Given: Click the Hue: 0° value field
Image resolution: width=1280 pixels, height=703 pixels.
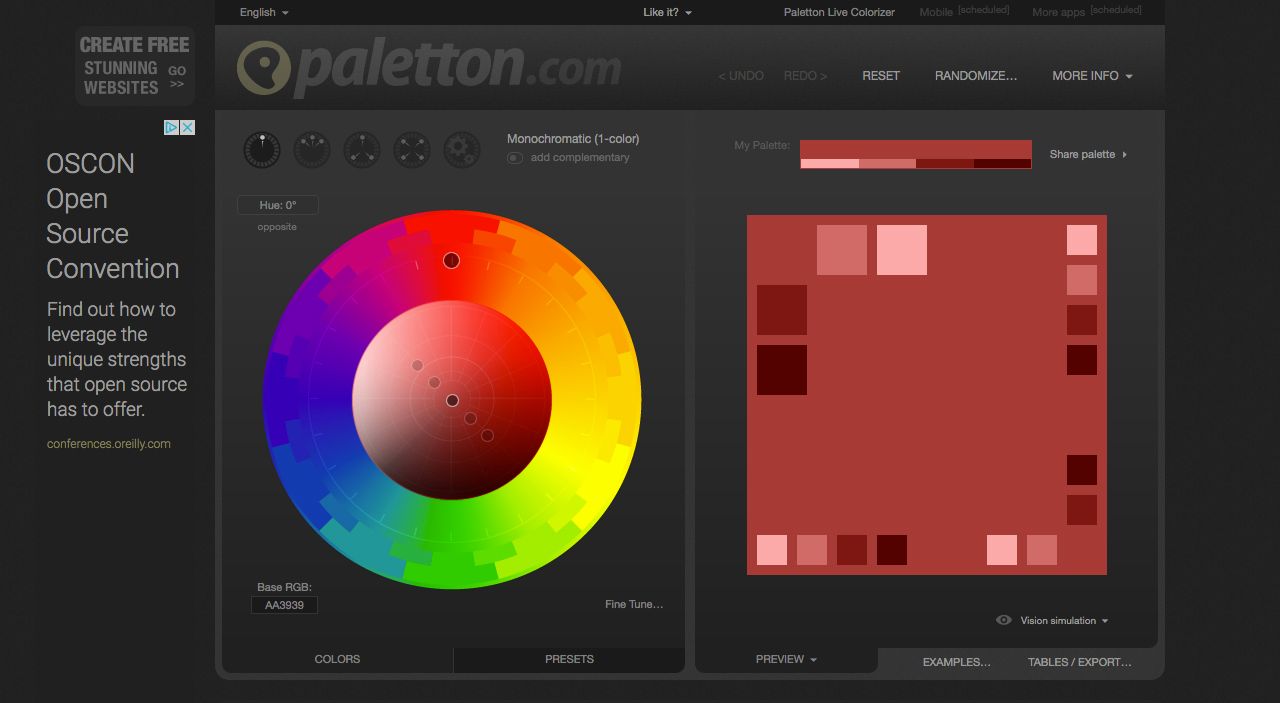Looking at the screenshot, I should click(278, 205).
